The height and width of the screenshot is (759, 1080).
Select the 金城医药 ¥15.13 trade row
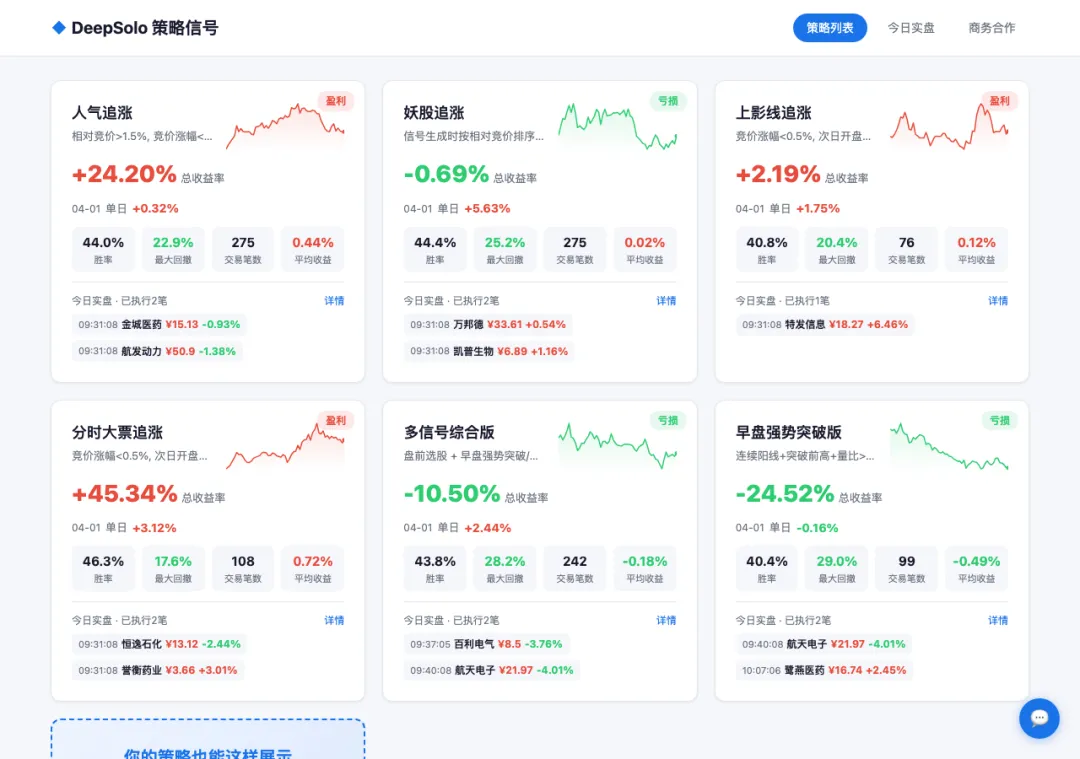point(159,324)
